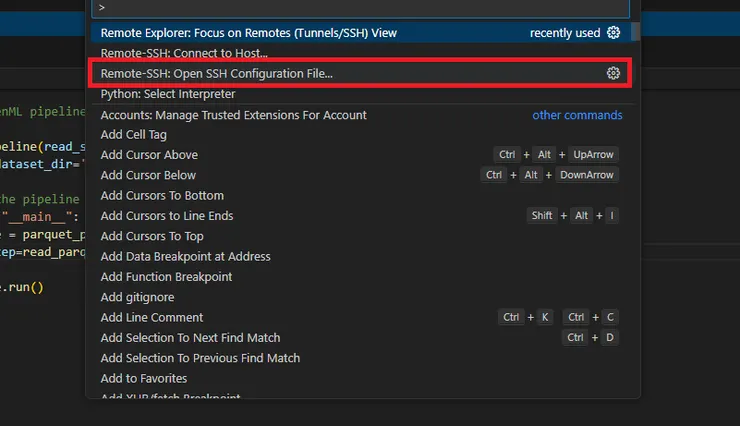The image size is (740, 426).
Task: Click the 'other commands' label
Action: coord(577,115)
